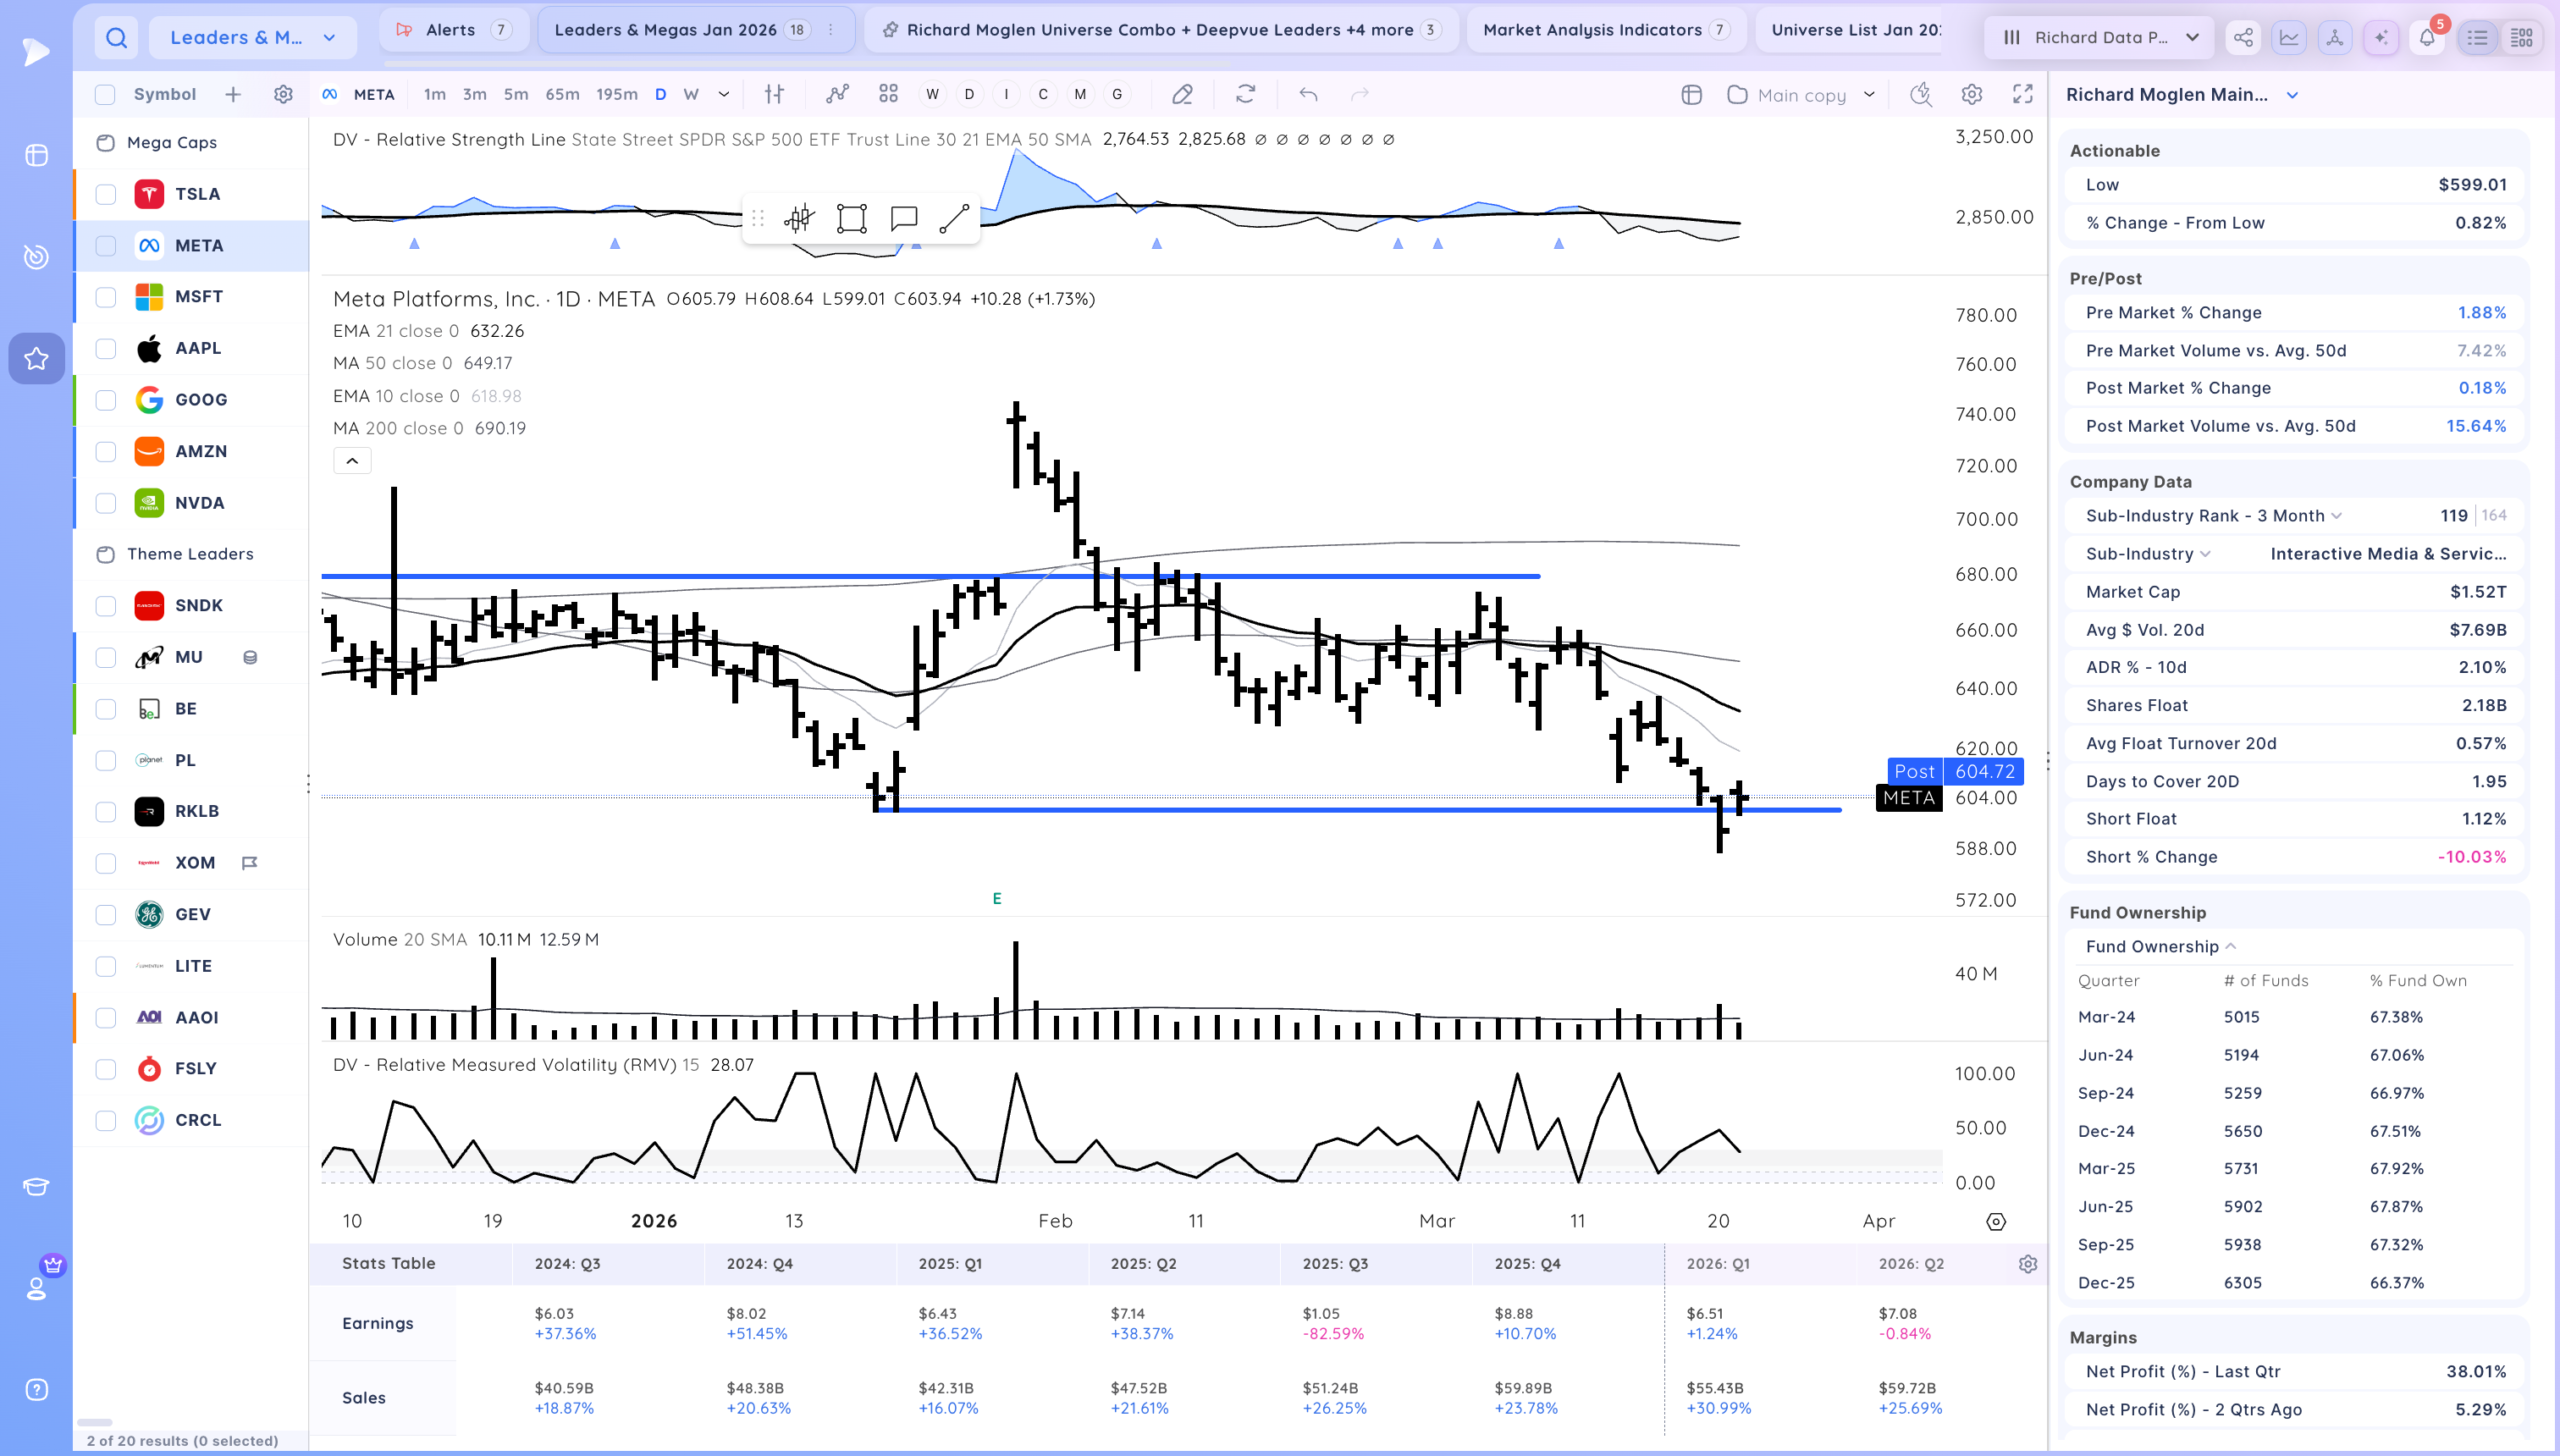Toggle the select-all Symbol checkbox

tap(105, 94)
